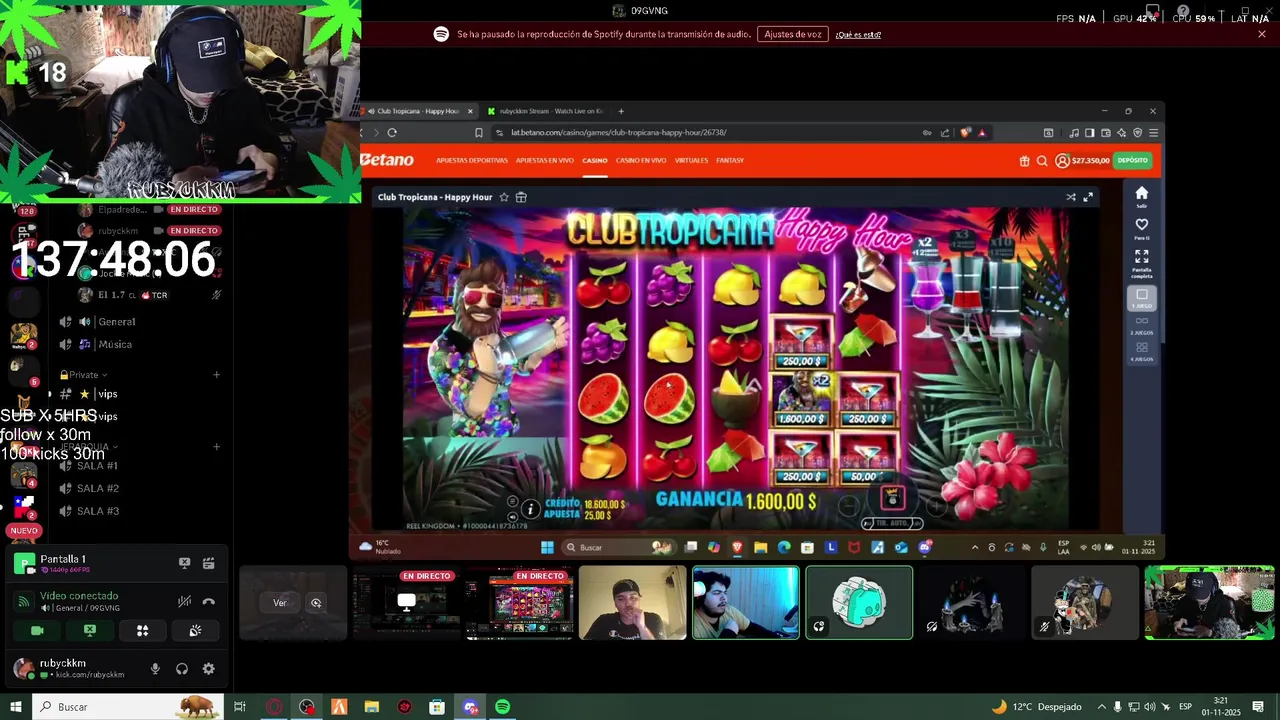The height and width of the screenshot is (720, 1280).
Task: Open the Betano gift promotions icon
Action: 1024,161
